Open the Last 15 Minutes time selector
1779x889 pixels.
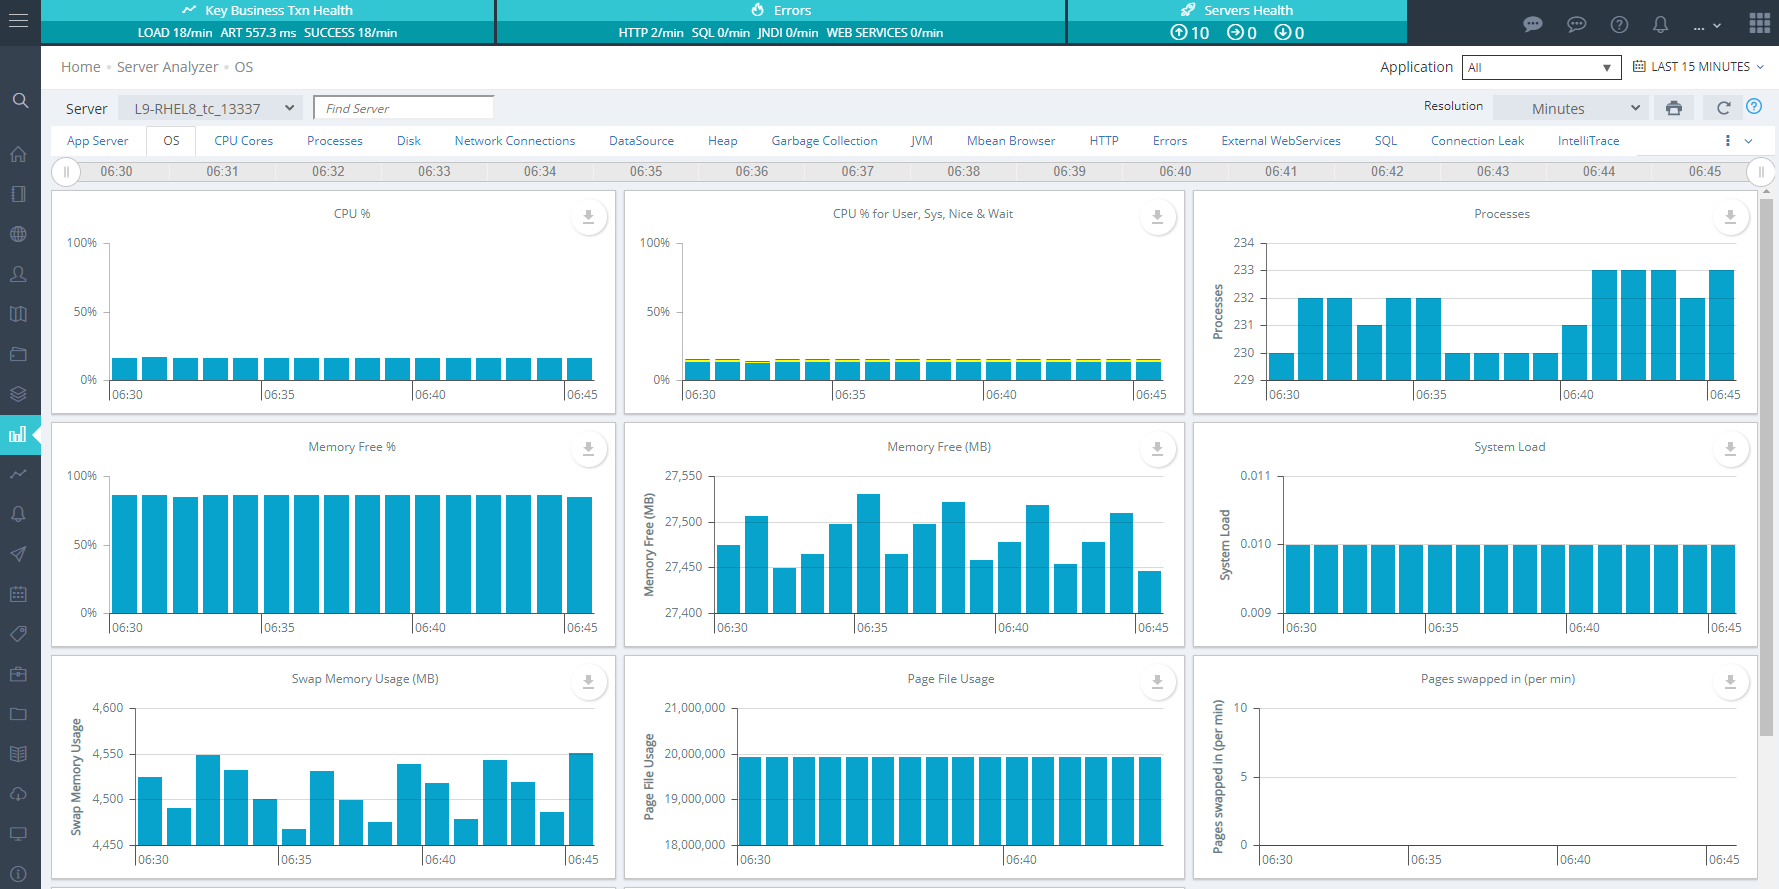[1699, 67]
